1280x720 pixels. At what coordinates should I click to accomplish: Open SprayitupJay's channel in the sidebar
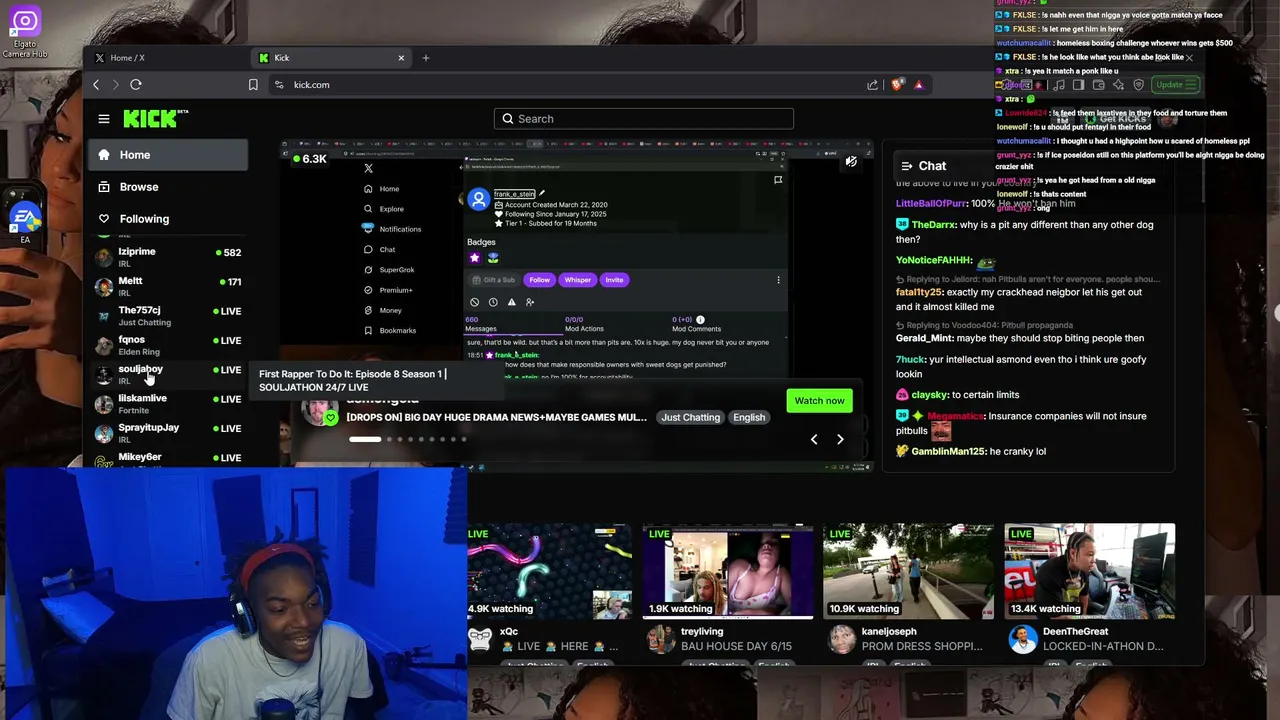168,433
